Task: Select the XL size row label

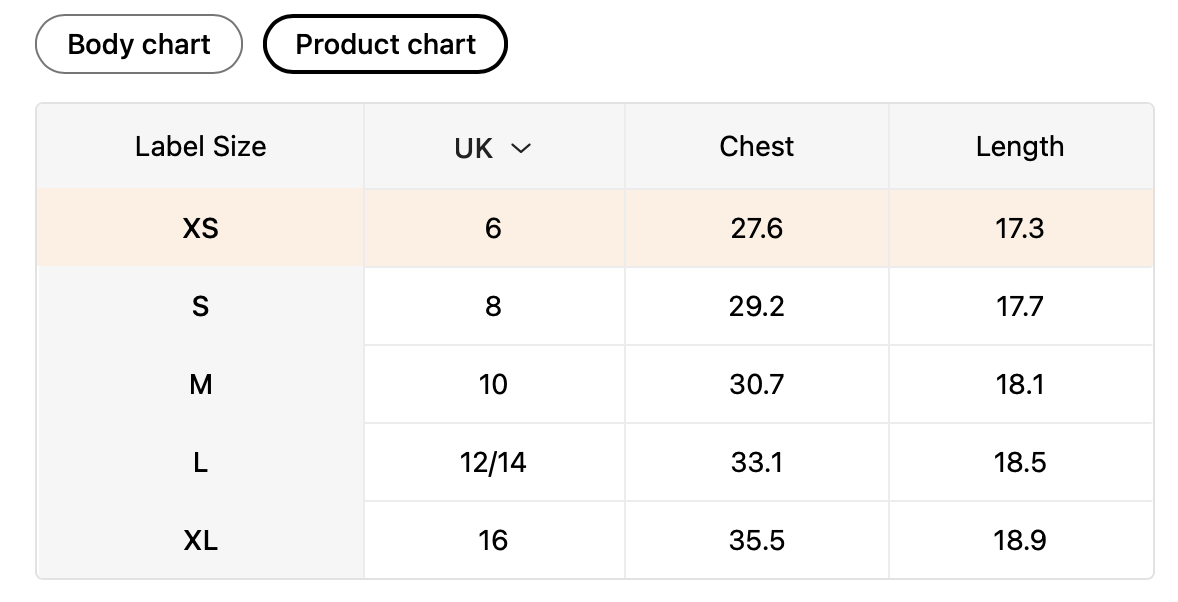Action: [x=200, y=541]
